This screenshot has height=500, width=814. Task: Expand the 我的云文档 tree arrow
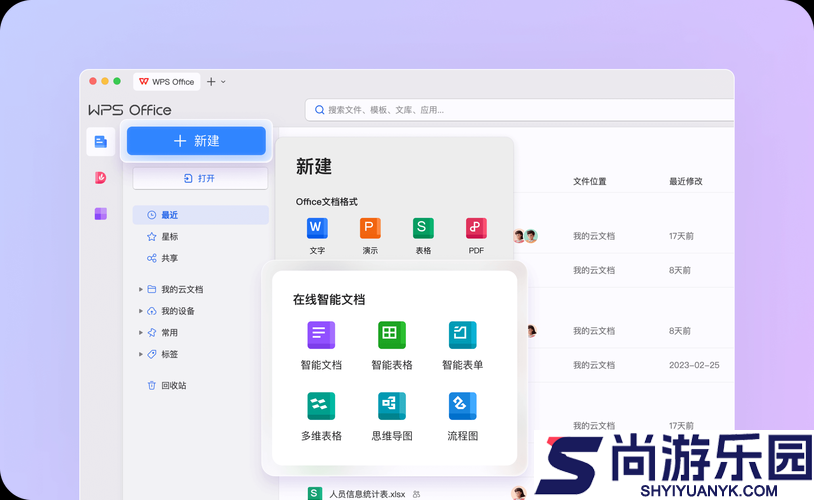[x=141, y=289]
